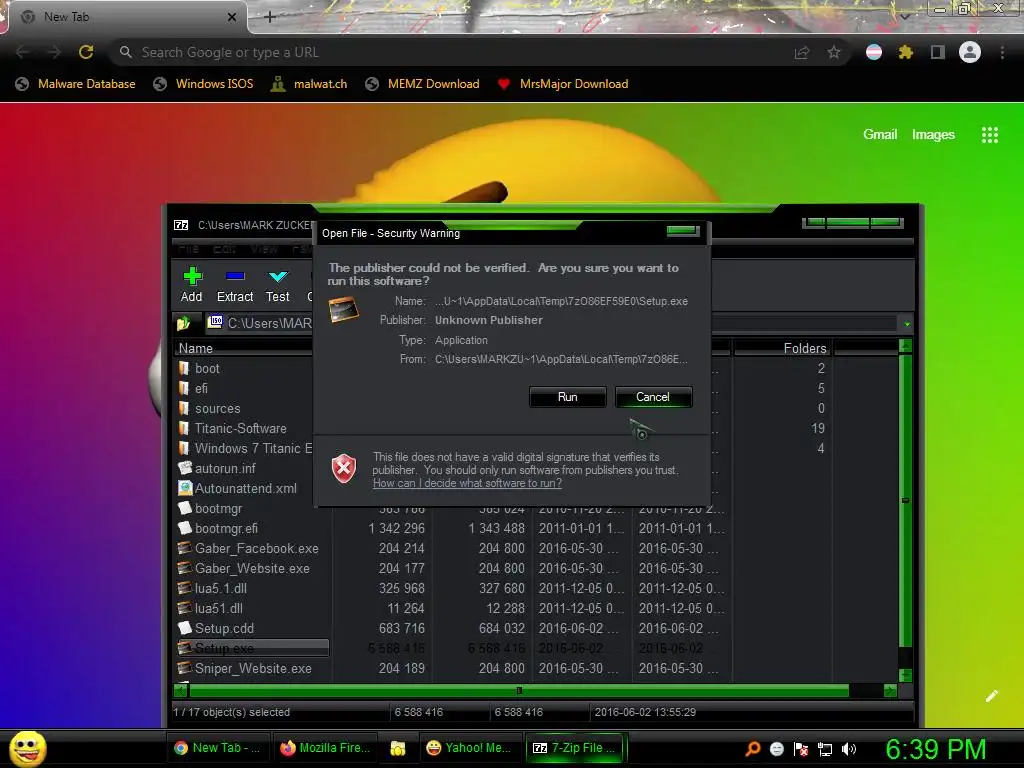Click the Extract tool in 7-Zip
This screenshot has width=1024, height=768.
(x=234, y=285)
